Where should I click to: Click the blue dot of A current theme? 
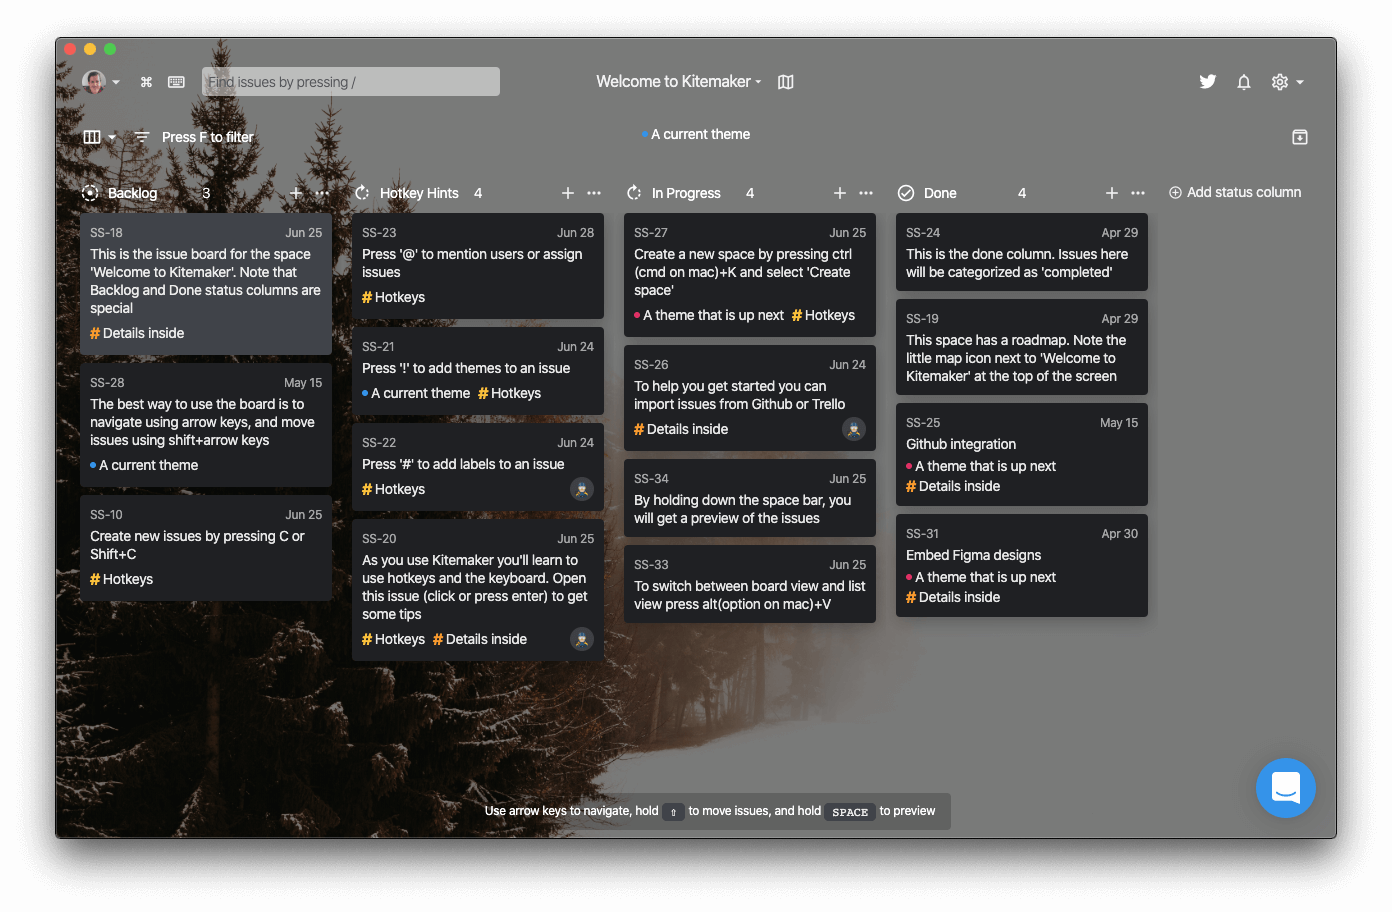tap(646, 134)
